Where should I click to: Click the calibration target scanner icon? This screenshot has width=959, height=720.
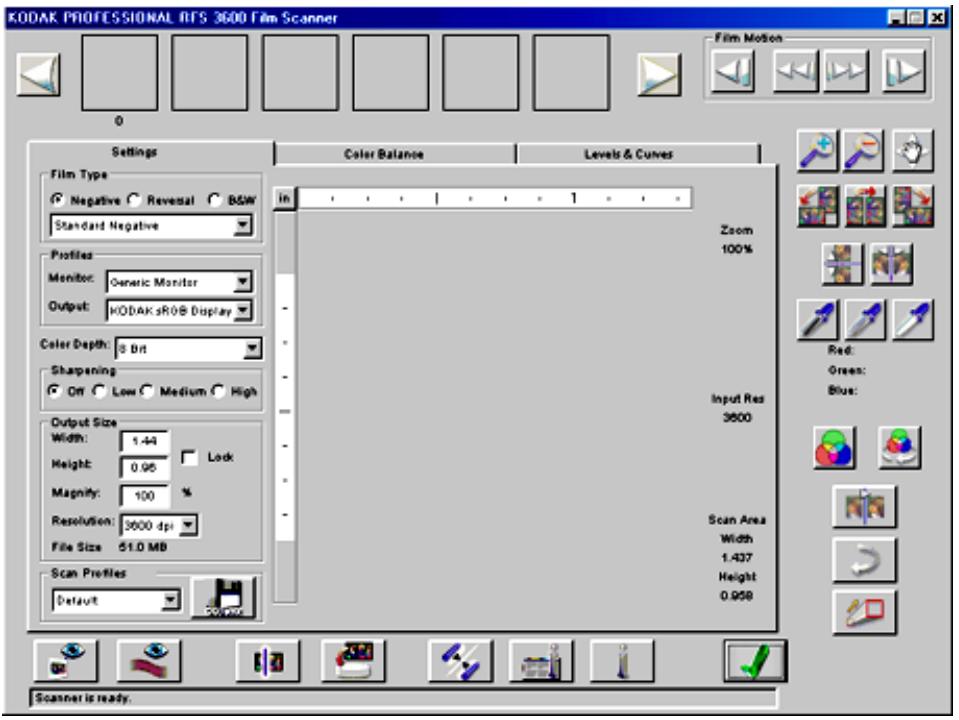click(353, 661)
